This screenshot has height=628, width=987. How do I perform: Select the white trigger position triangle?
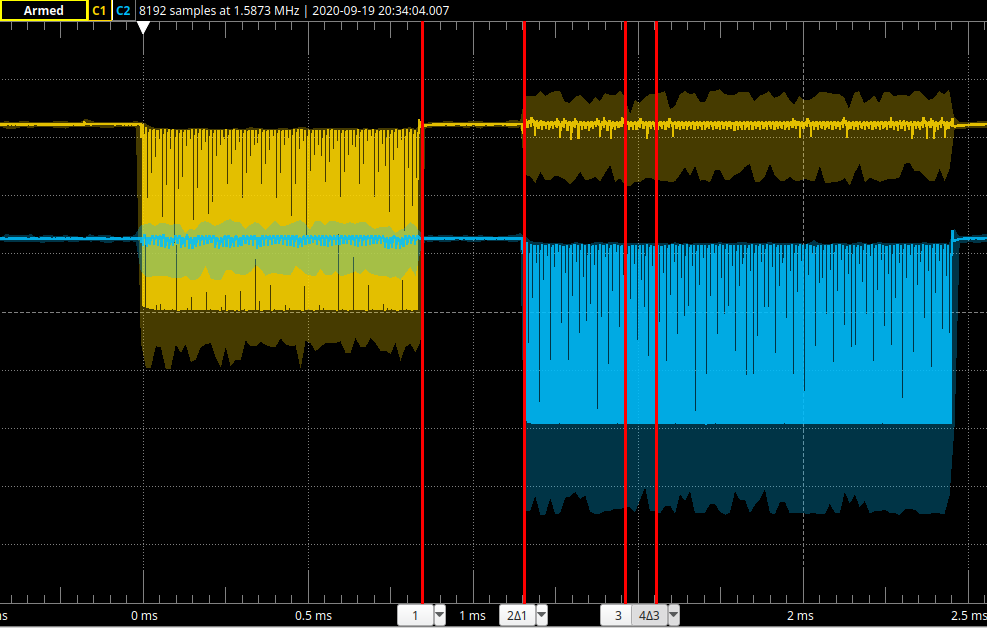click(143, 28)
